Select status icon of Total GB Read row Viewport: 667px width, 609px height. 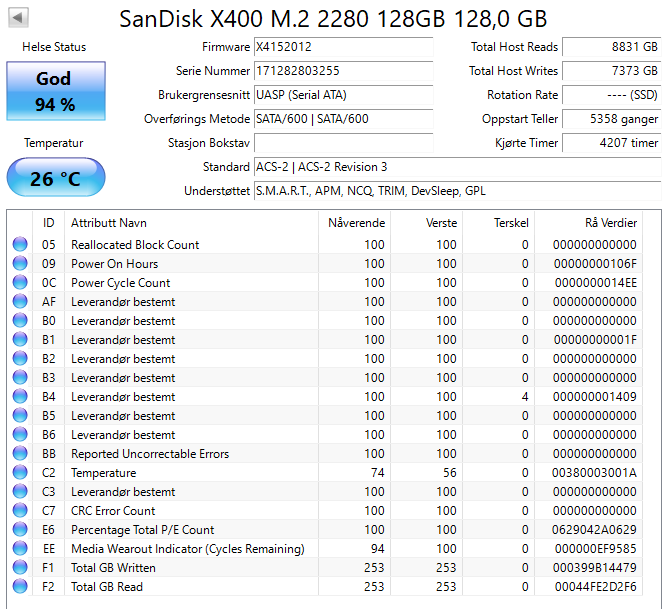click(x=20, y=586)
